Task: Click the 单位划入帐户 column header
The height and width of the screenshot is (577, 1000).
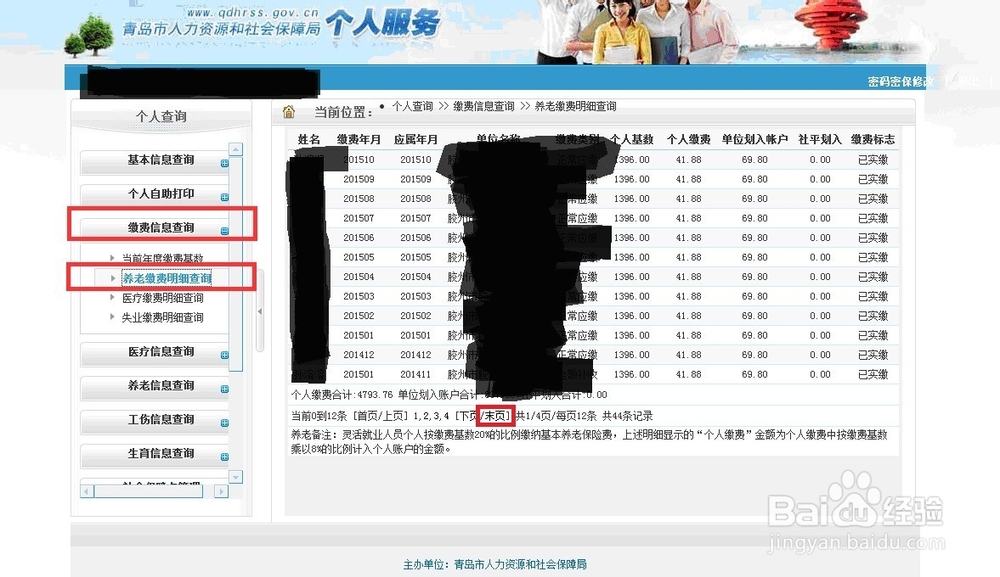Action: [754, 139]
